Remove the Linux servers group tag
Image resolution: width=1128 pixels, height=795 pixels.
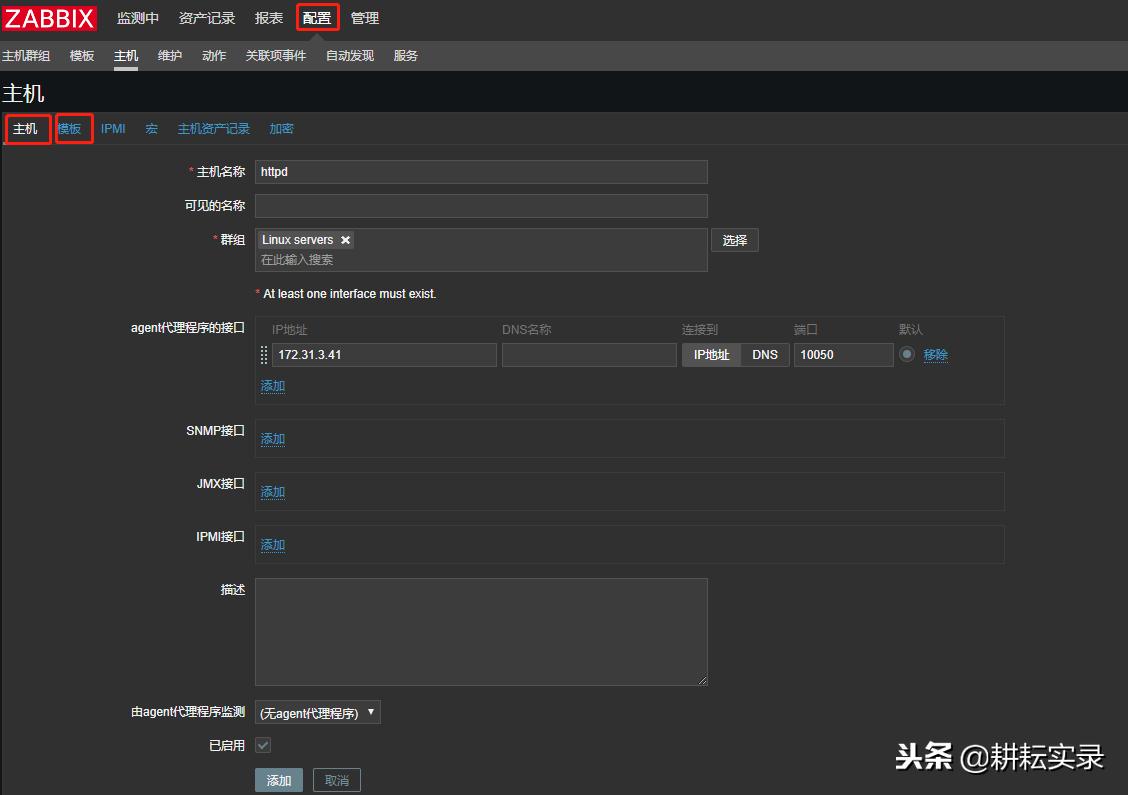pyautogui.click(x=345, y=240)
